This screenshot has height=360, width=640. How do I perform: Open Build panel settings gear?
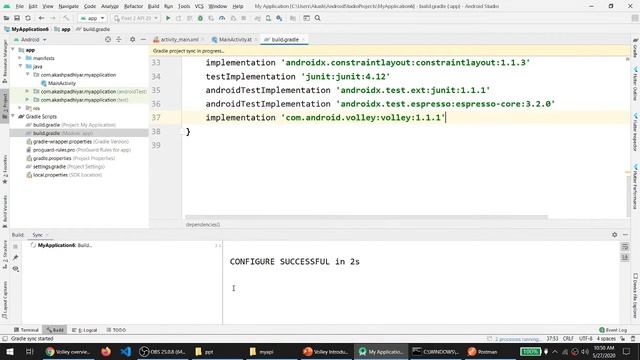pos(614,235)
